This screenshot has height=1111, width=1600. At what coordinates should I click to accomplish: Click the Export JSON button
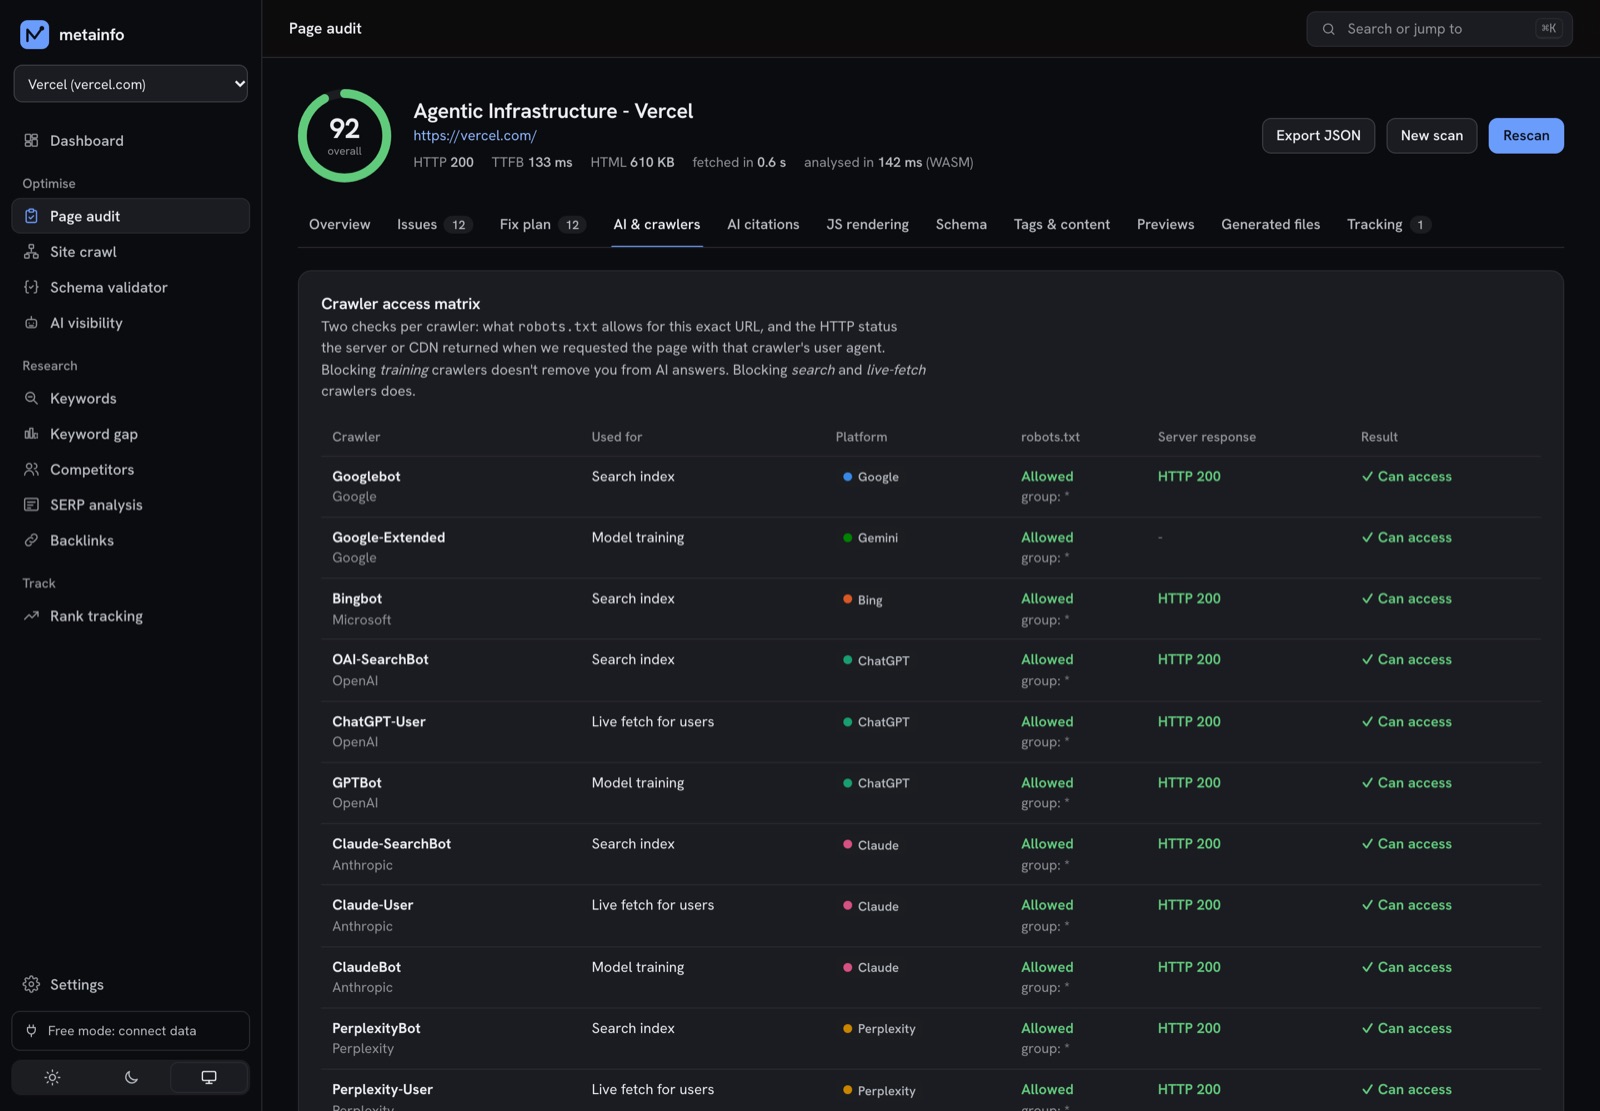(x=1318, y=136)
